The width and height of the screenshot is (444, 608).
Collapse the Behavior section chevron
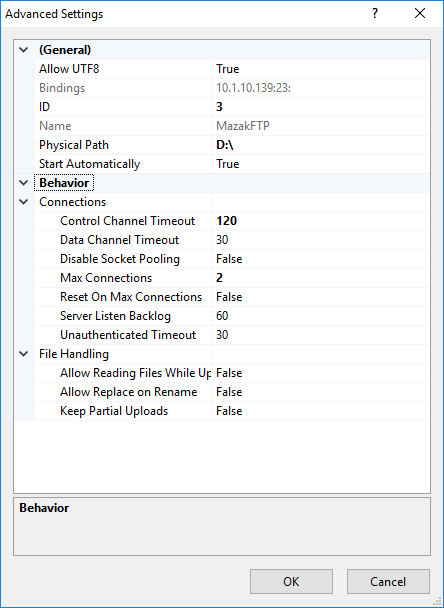[24, 183]
